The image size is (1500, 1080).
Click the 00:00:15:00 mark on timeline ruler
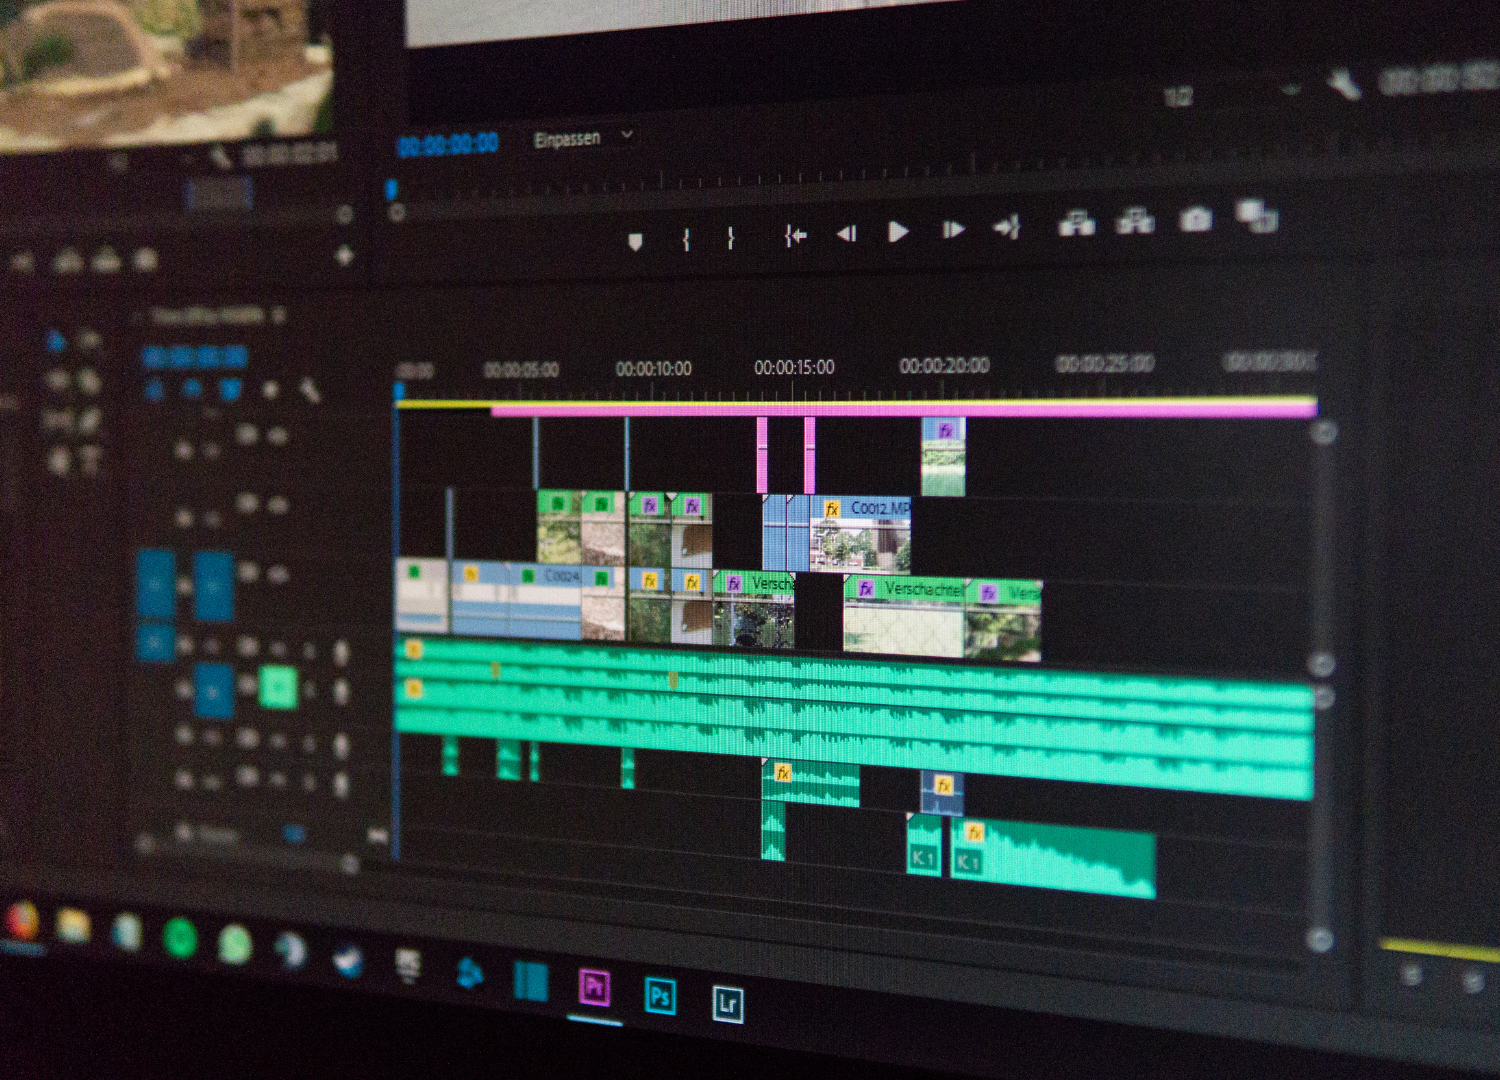[794, 368]
